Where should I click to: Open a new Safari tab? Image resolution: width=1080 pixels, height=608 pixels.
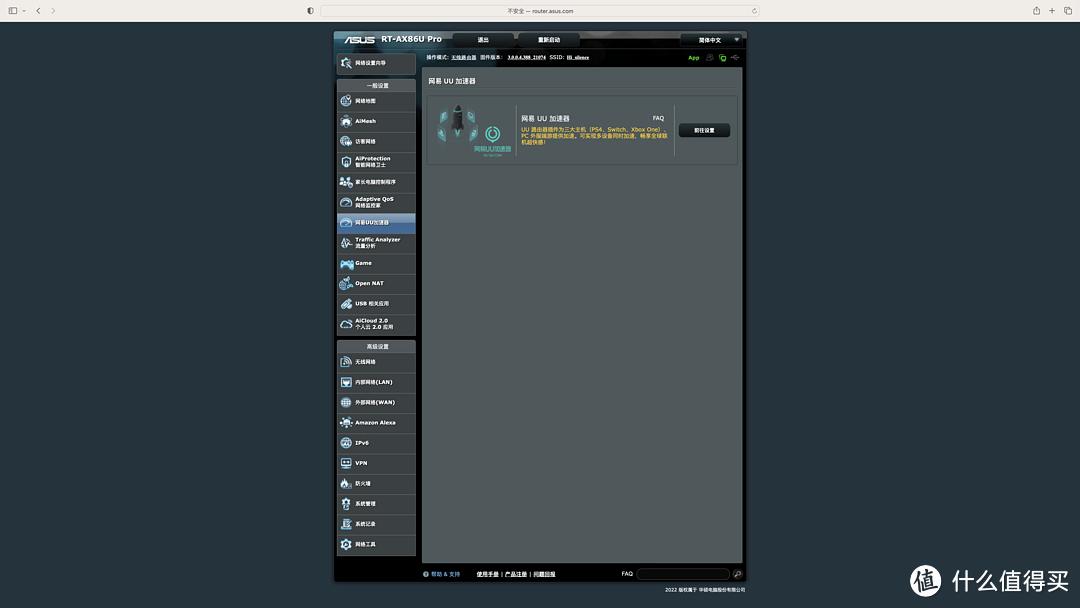click(x=1052, y=11)
